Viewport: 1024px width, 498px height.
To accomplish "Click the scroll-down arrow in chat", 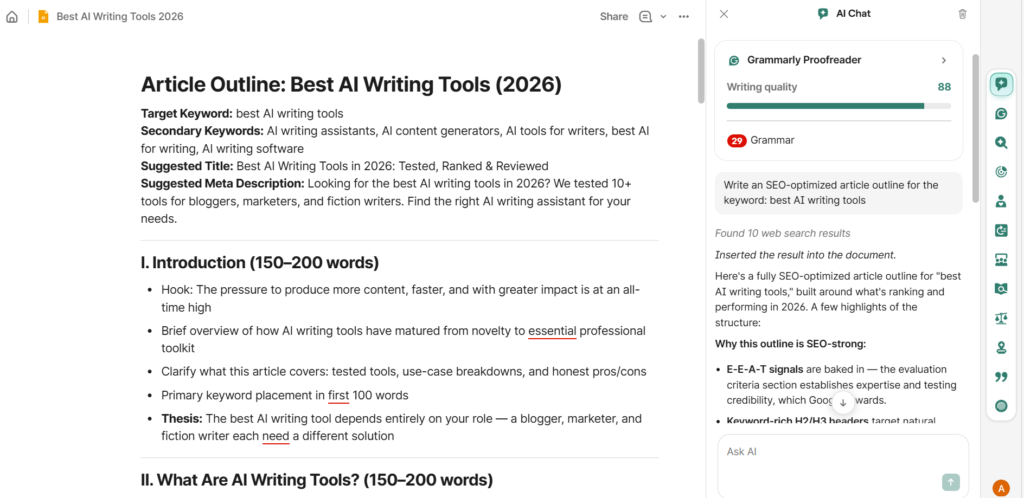I will click(842, 403).
